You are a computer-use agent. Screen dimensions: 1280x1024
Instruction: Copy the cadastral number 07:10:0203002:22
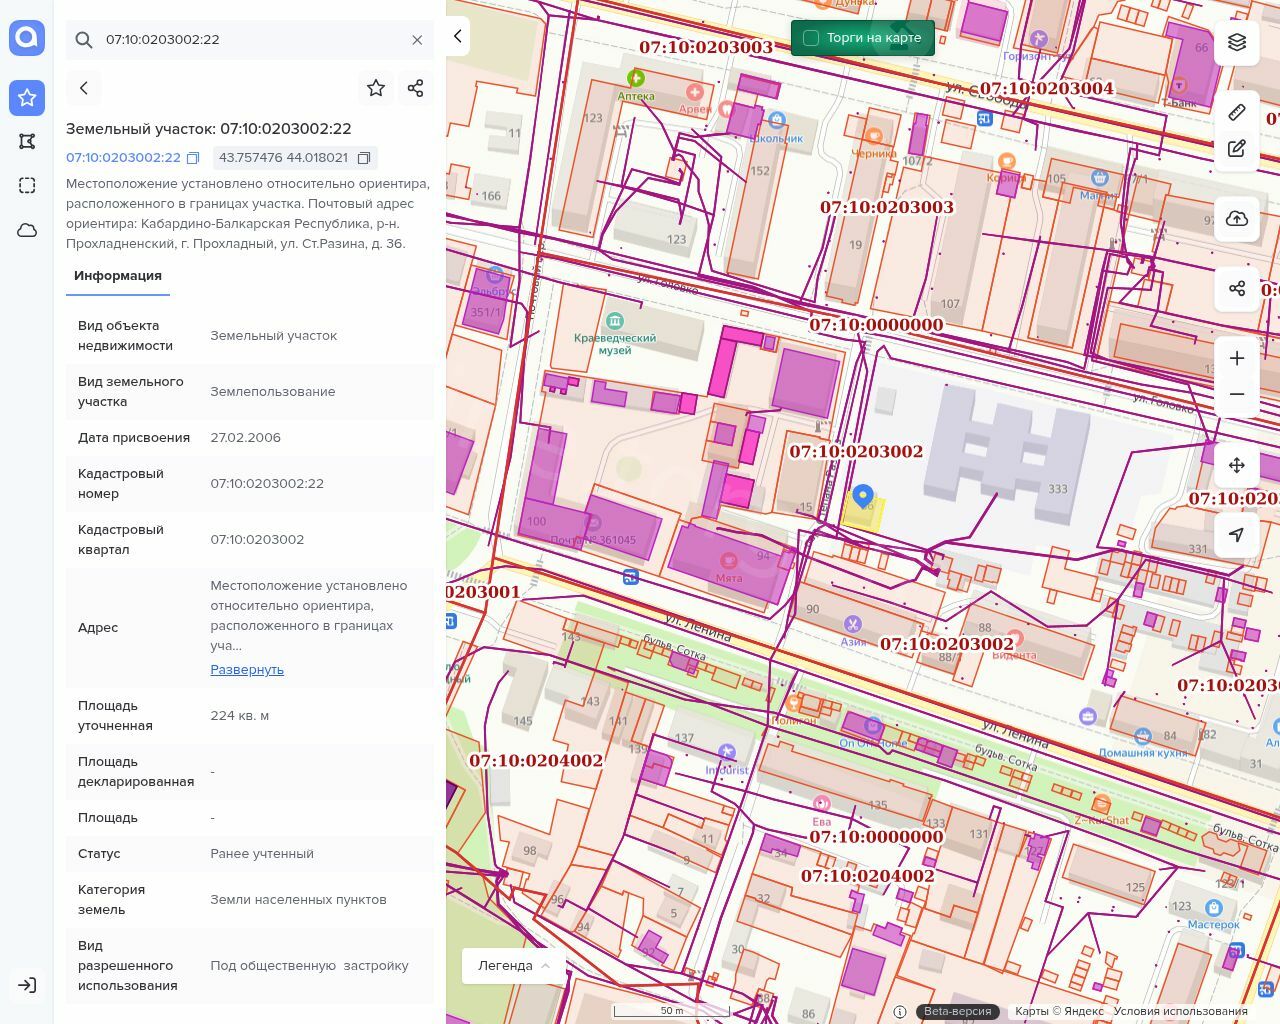click(194, 158)
